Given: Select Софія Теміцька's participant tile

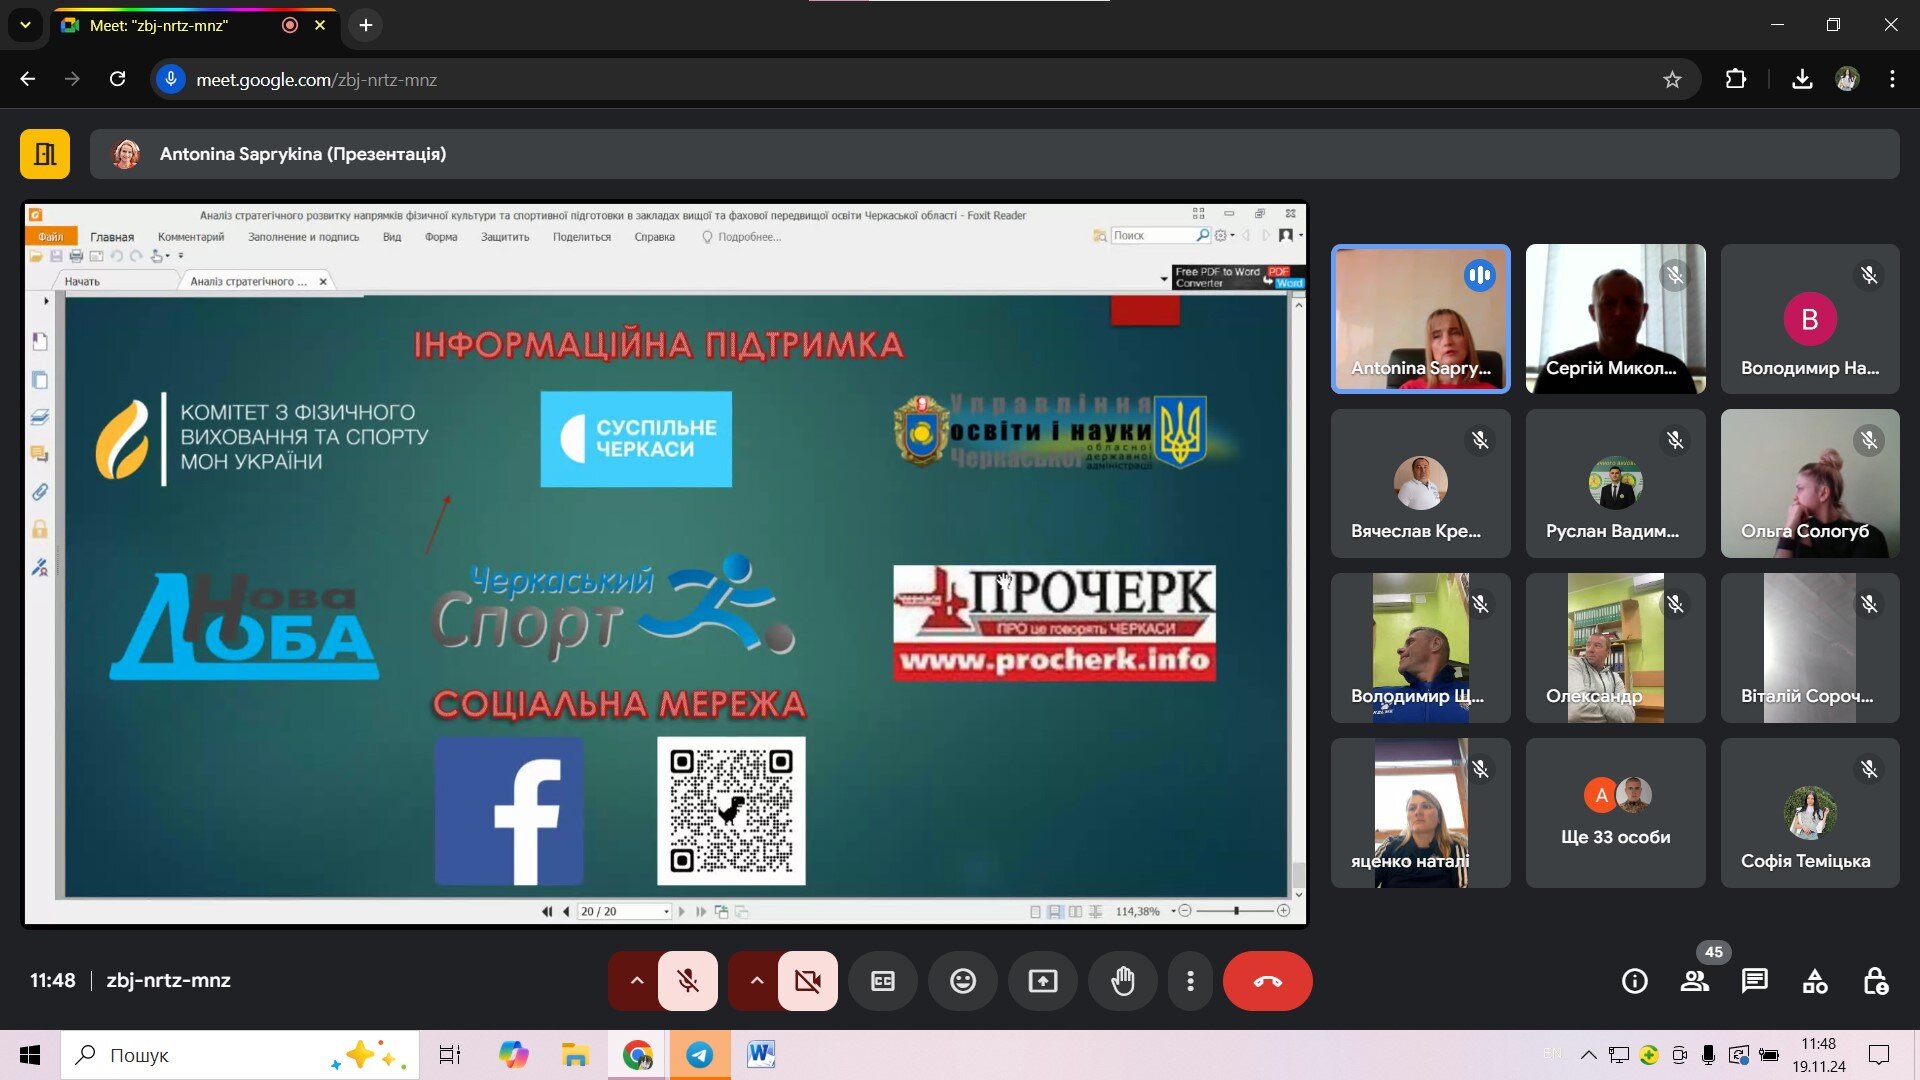Looking at the screenshot, I should click(x=1810, y=813).
